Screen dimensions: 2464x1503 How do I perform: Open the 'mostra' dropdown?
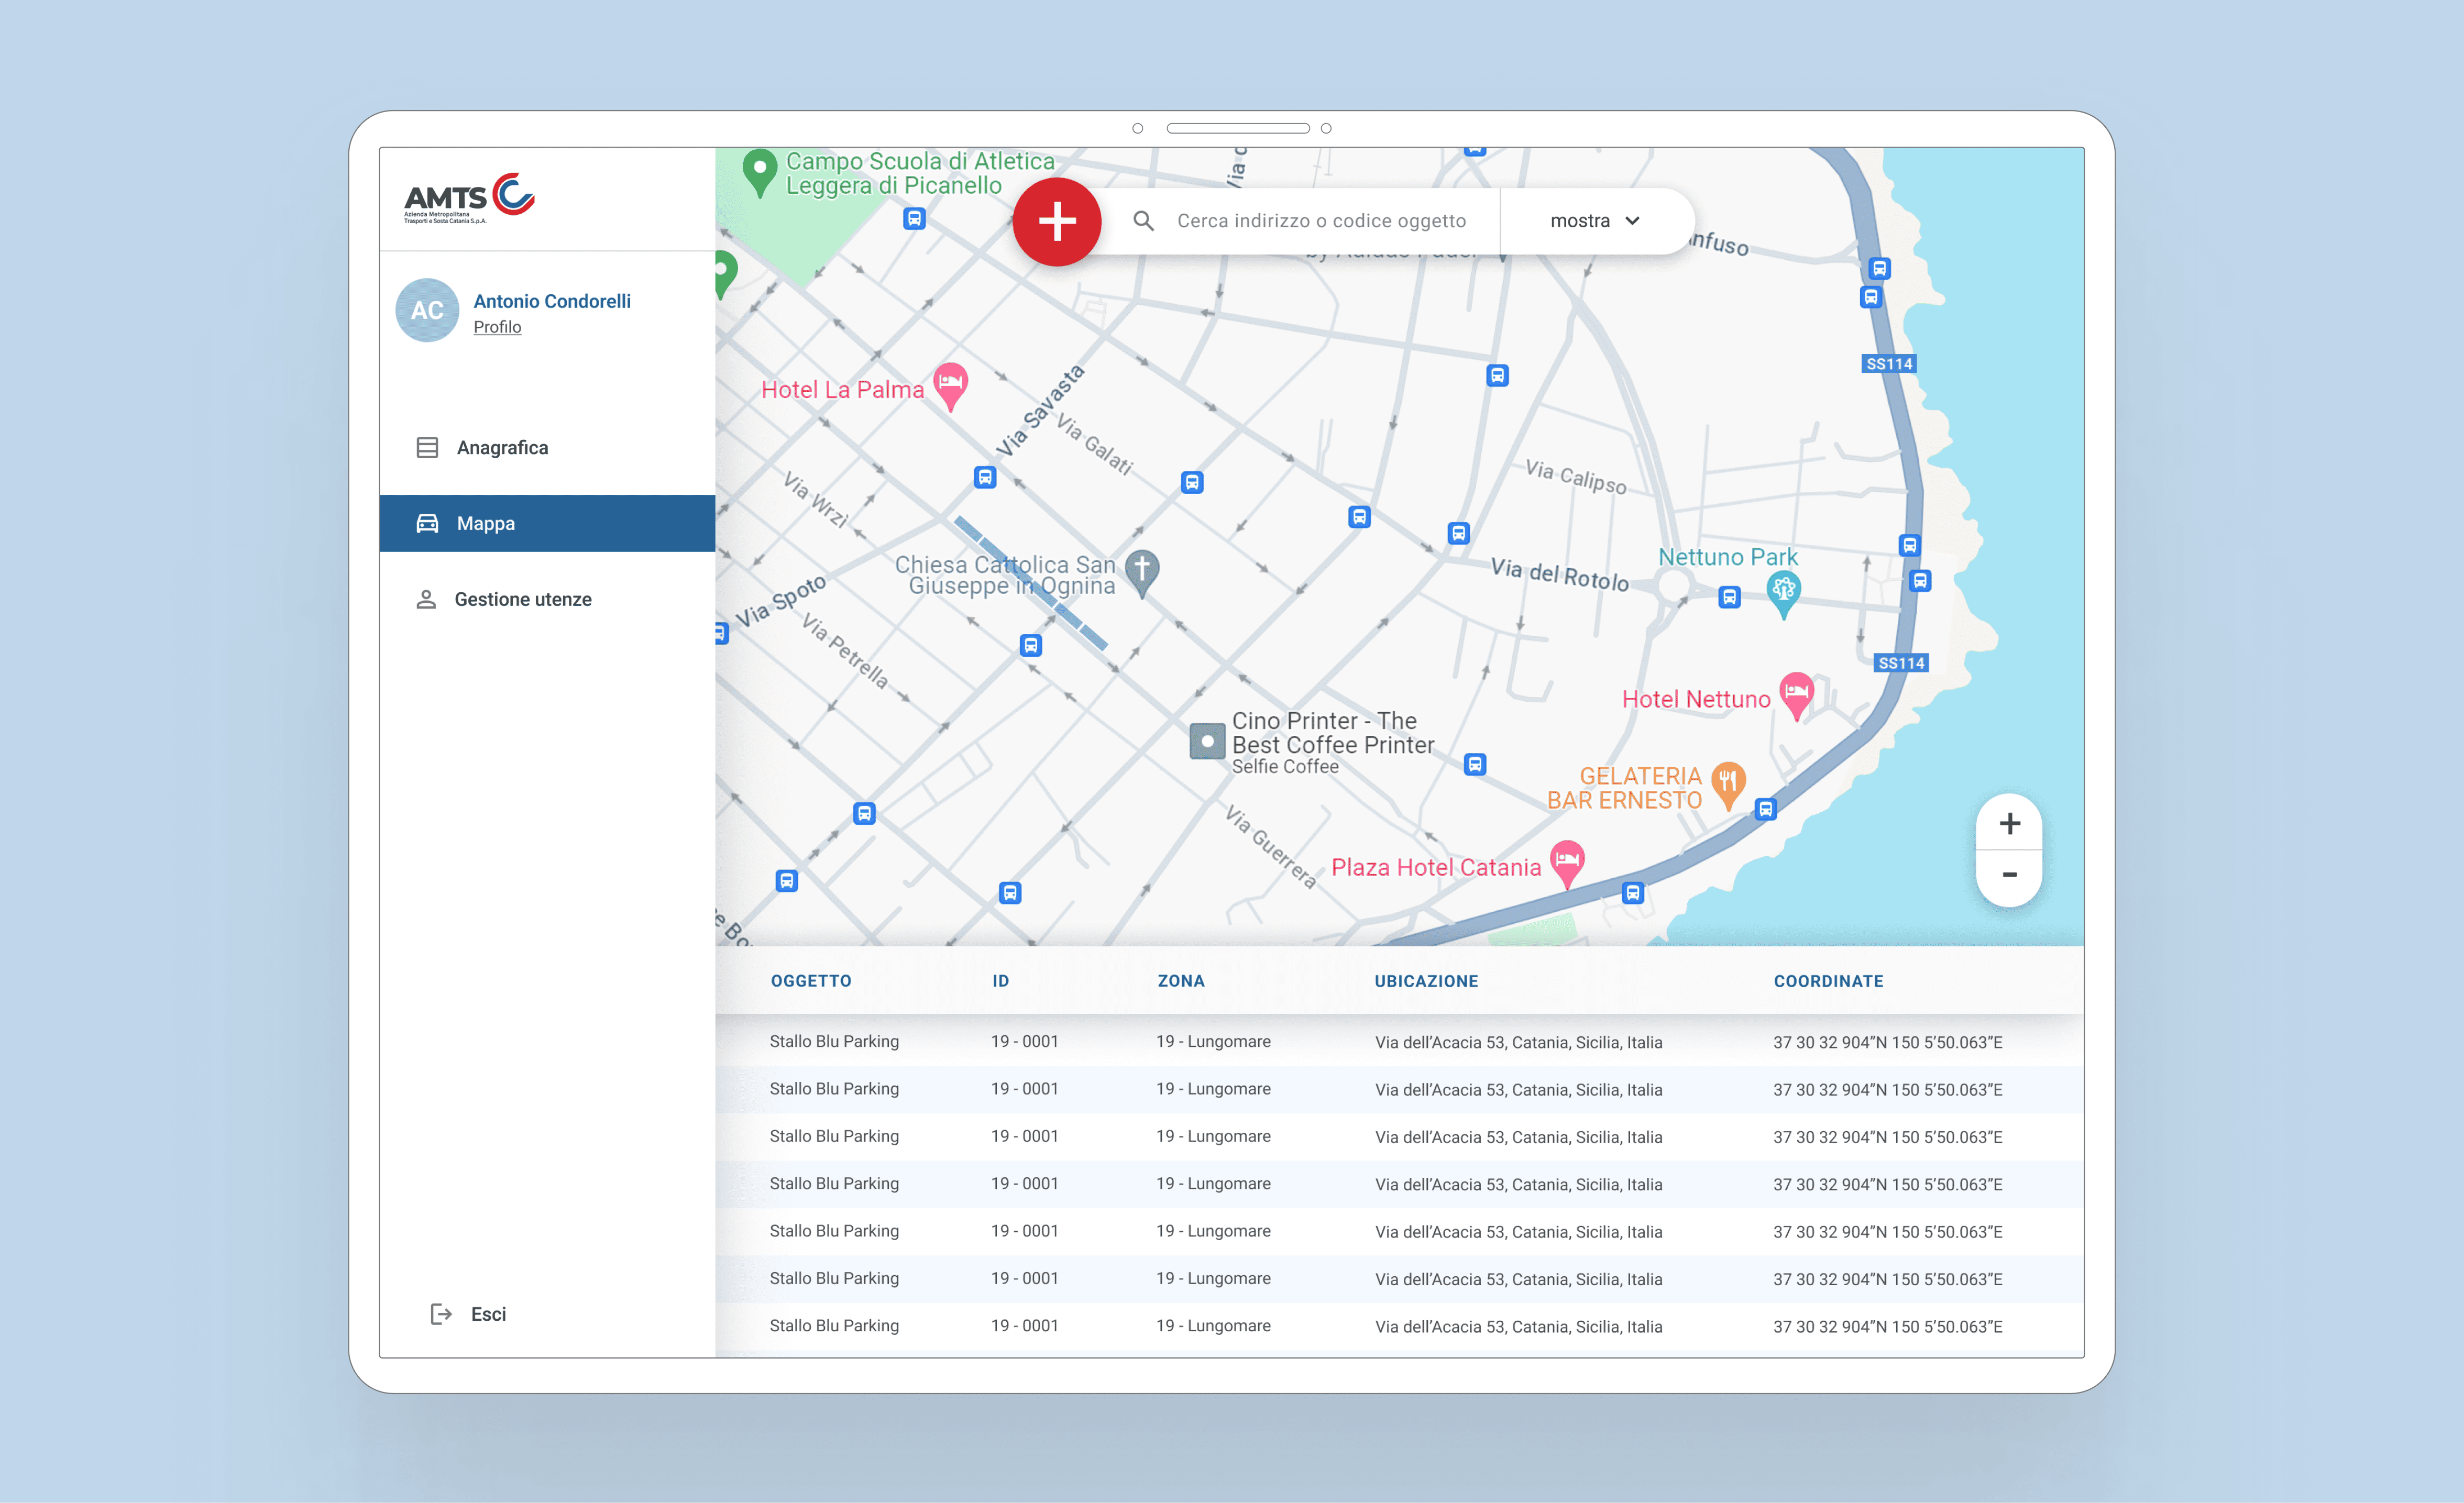coord(1595,221)
